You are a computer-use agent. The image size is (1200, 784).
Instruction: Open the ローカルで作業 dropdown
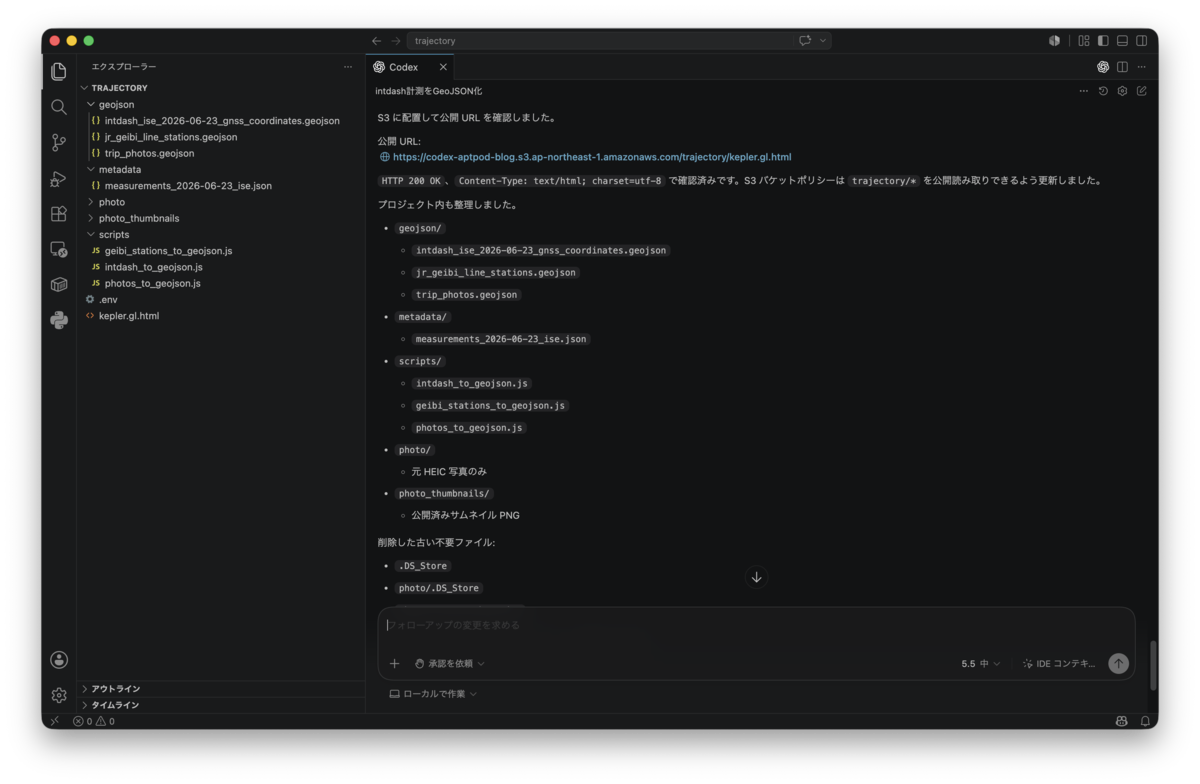(433, 693)
